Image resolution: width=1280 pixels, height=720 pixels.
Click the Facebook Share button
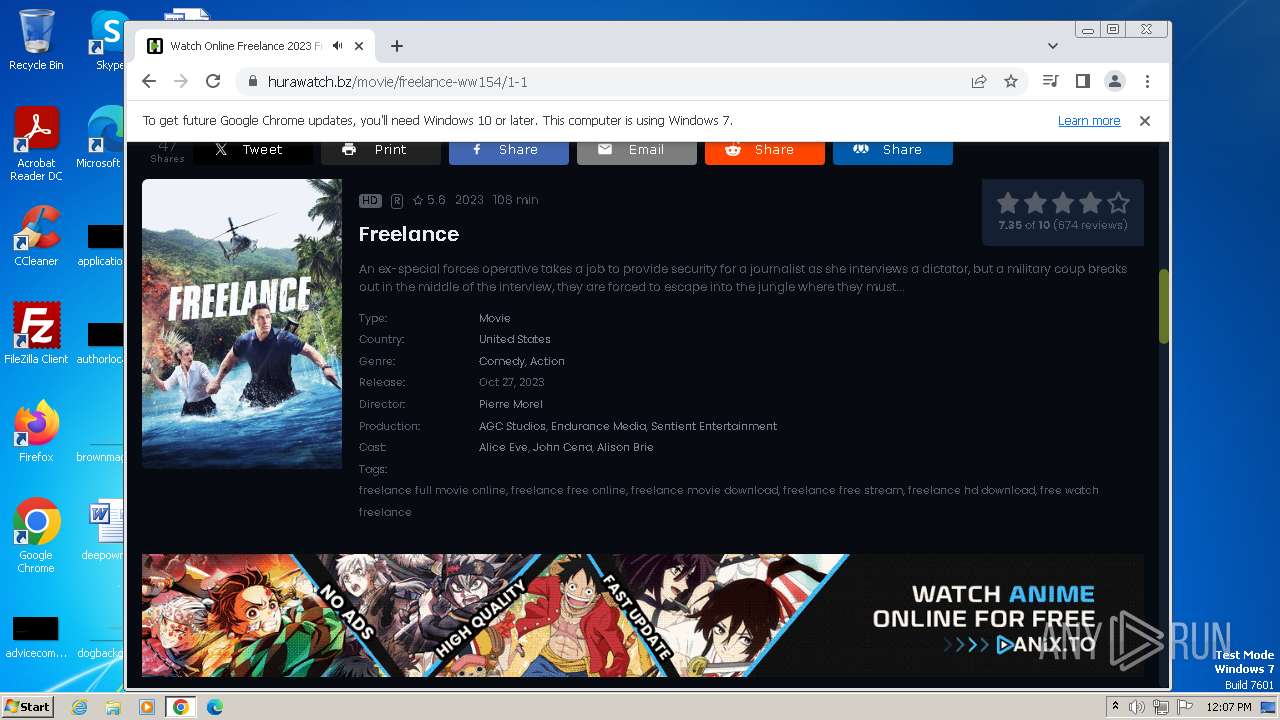coord(508,150)
